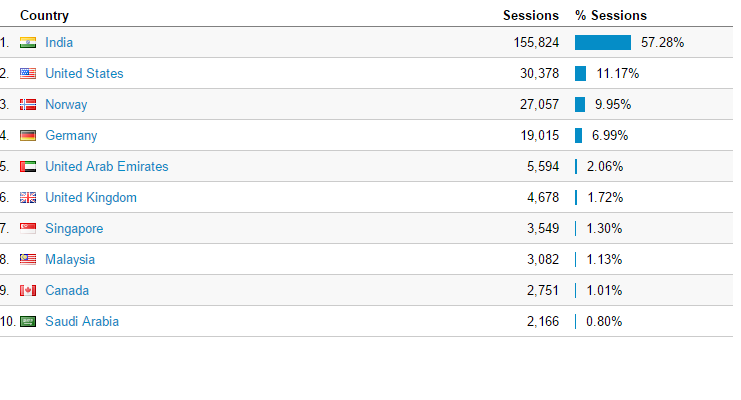Click the United States flag icon
Image resolution: width=741 pixels, height=400 pixels.
(x=28, y=74)
